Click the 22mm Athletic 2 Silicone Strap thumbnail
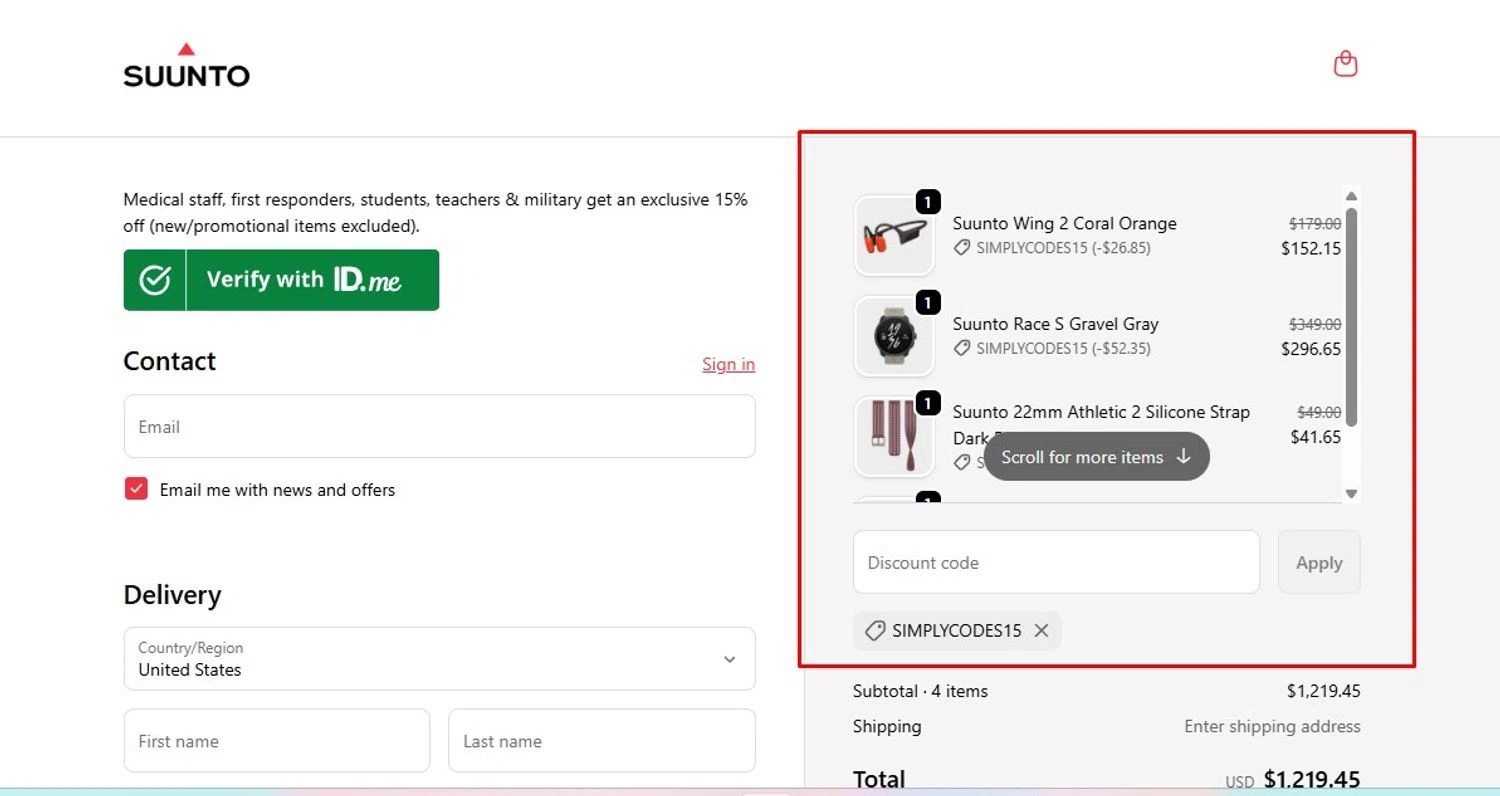The width and height of the screenshot is (1500, 796). tap(894, 437)
